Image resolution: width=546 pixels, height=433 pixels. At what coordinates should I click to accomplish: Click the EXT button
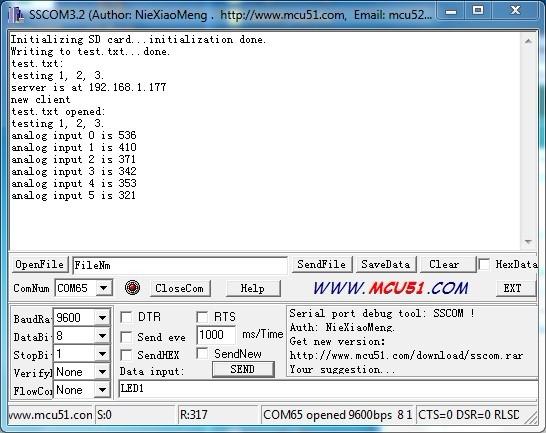[x=513, y=288]
